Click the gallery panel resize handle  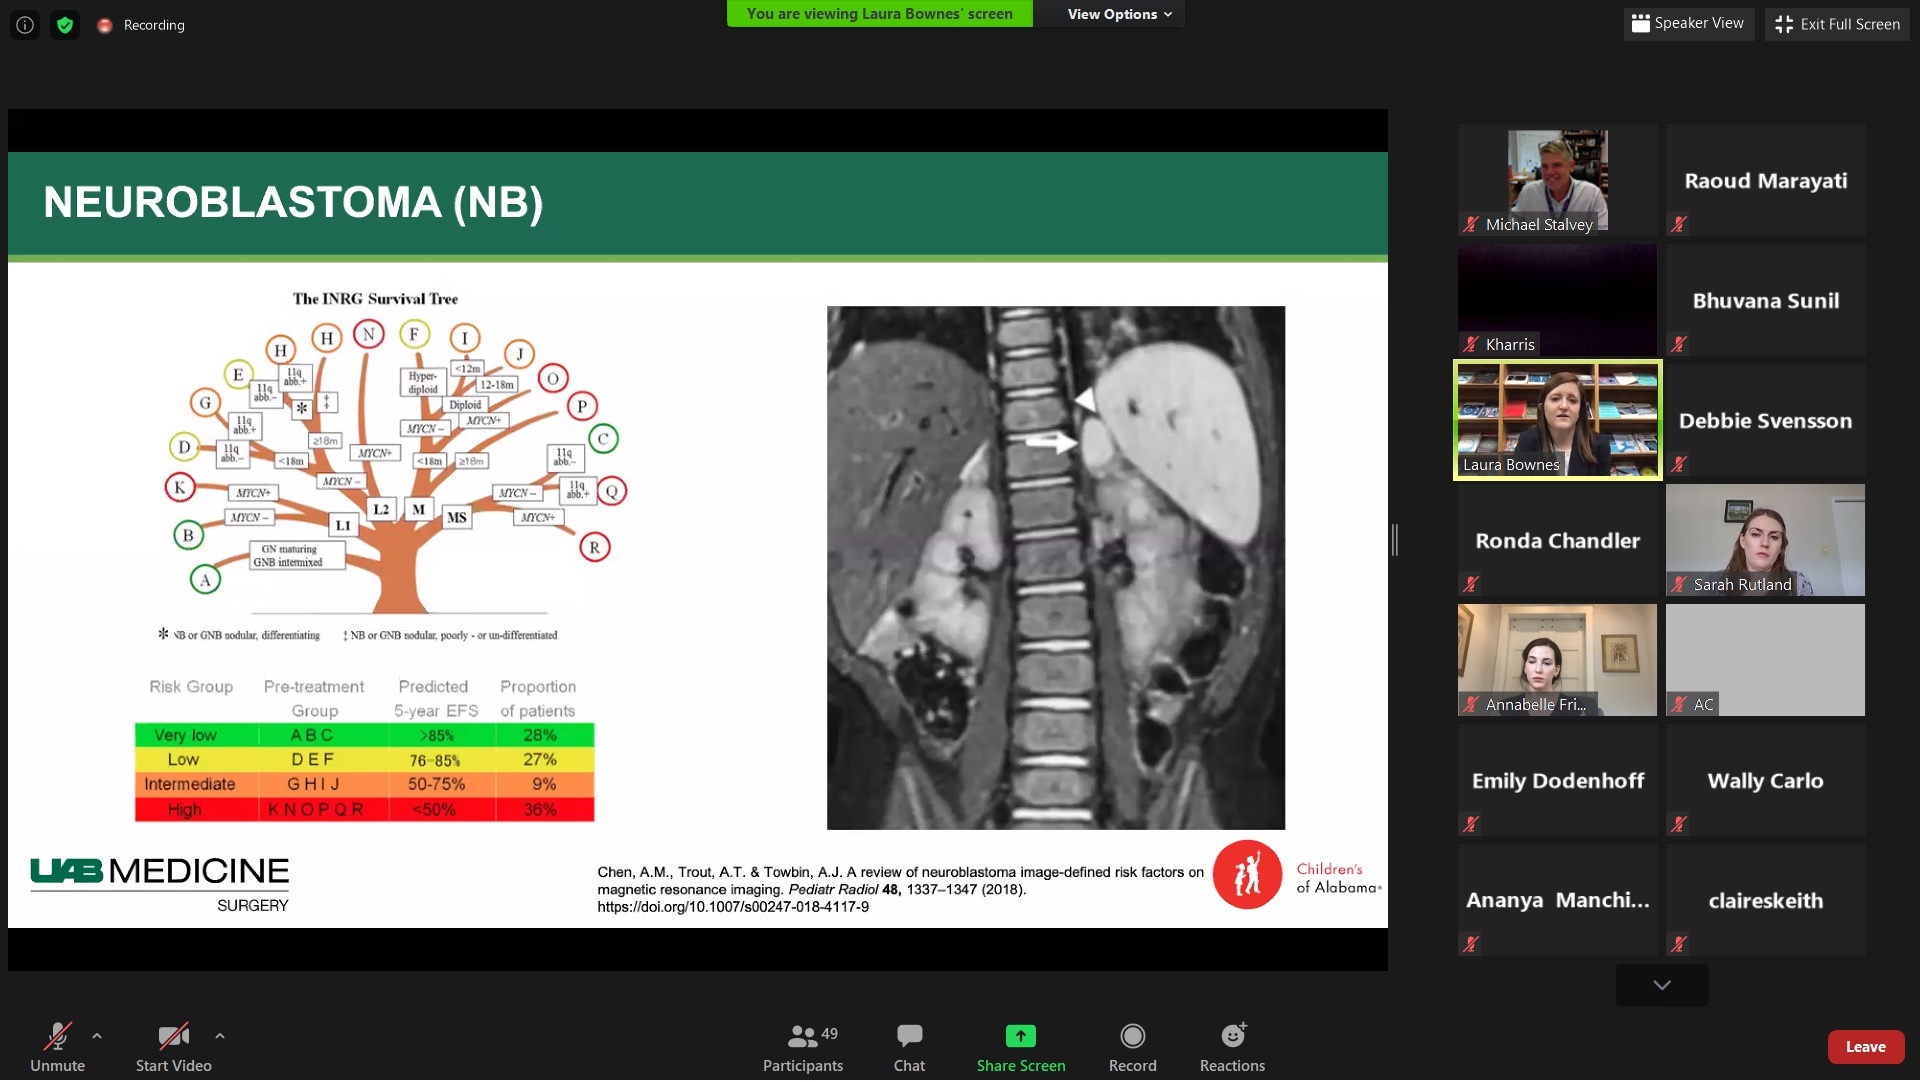coord(1395,540)
